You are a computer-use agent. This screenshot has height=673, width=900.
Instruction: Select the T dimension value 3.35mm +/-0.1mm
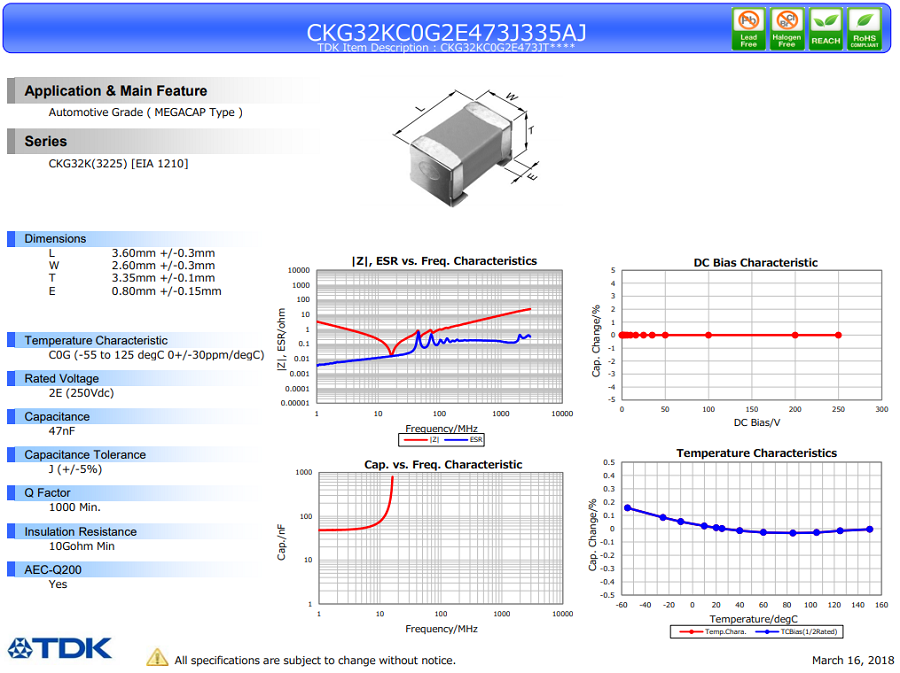(x=163, y=278)
